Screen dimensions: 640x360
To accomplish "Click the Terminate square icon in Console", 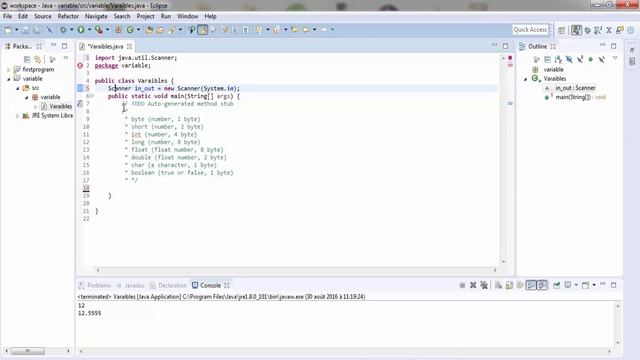I will tap(462, 285).
